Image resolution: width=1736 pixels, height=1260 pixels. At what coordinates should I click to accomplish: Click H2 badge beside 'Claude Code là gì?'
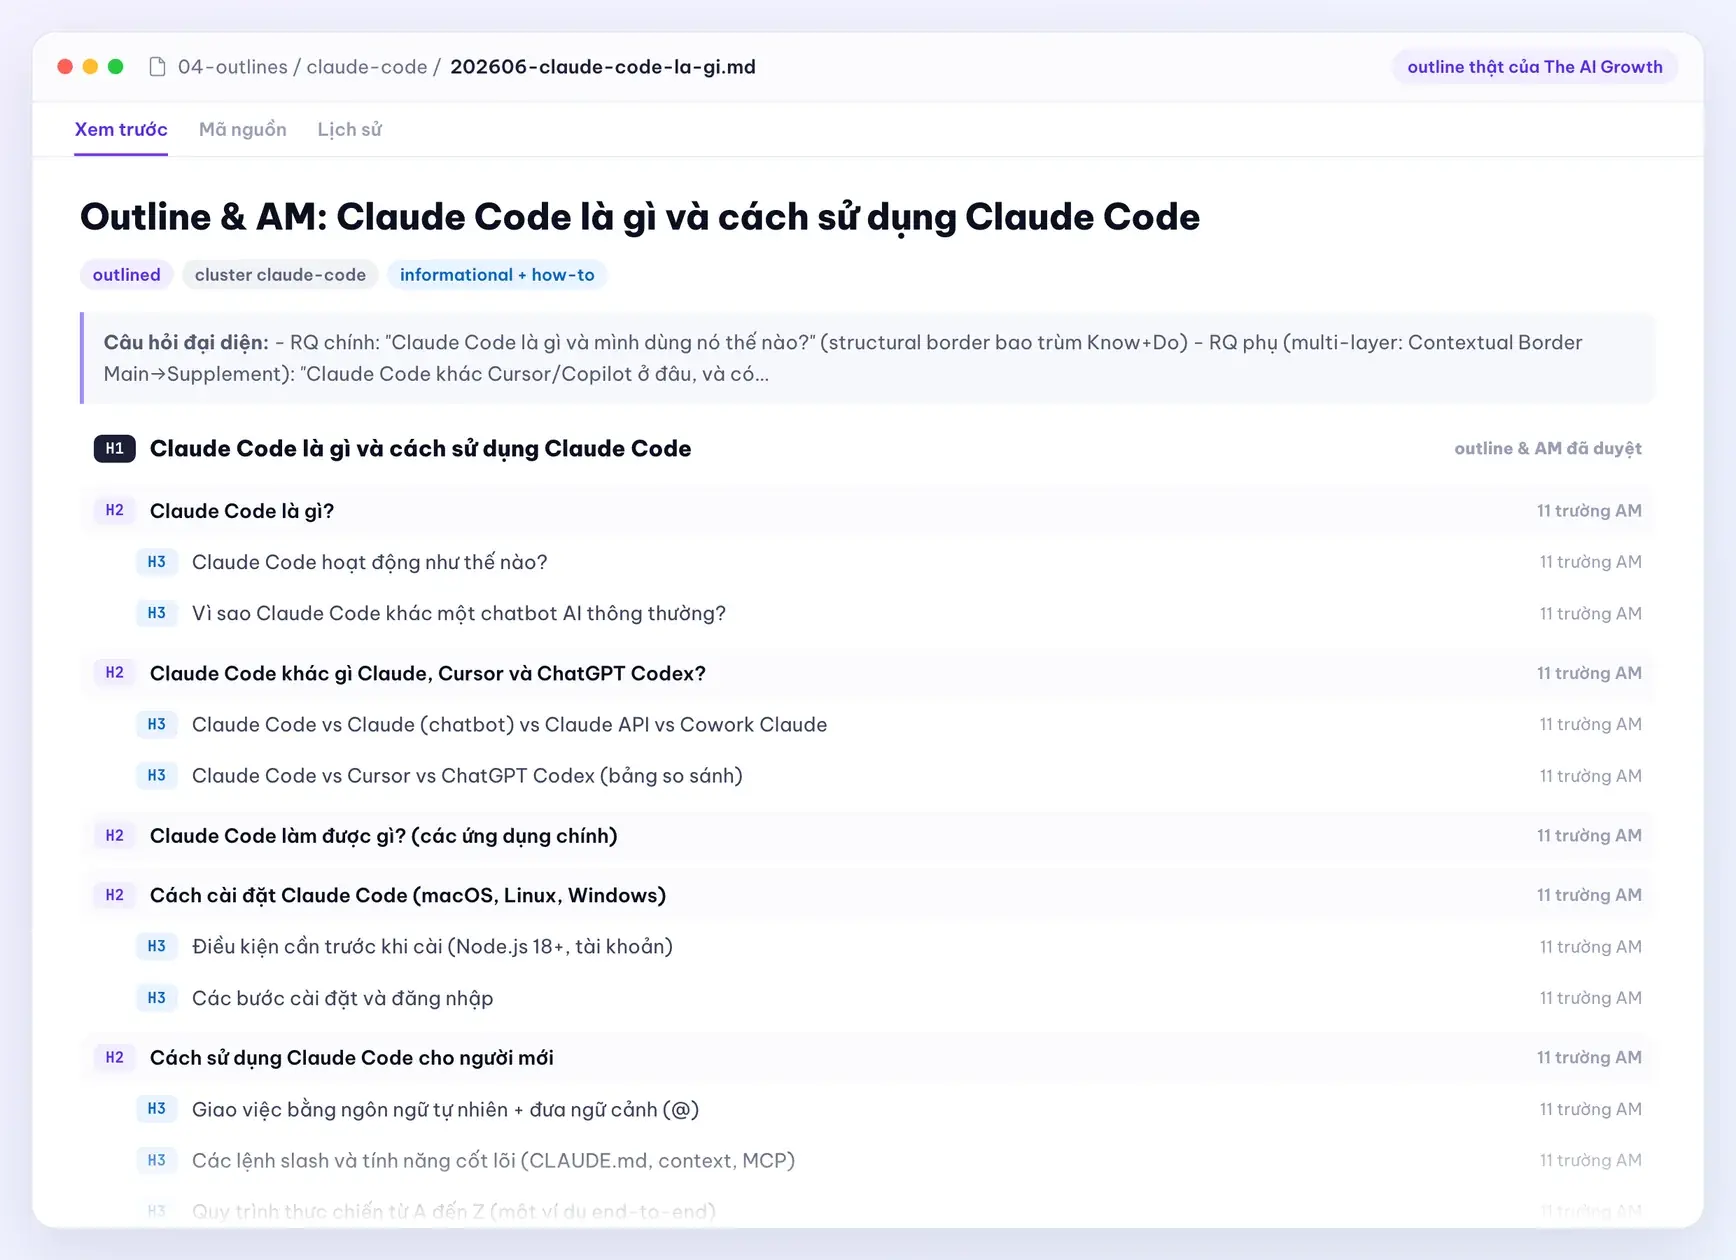(115, 511)
